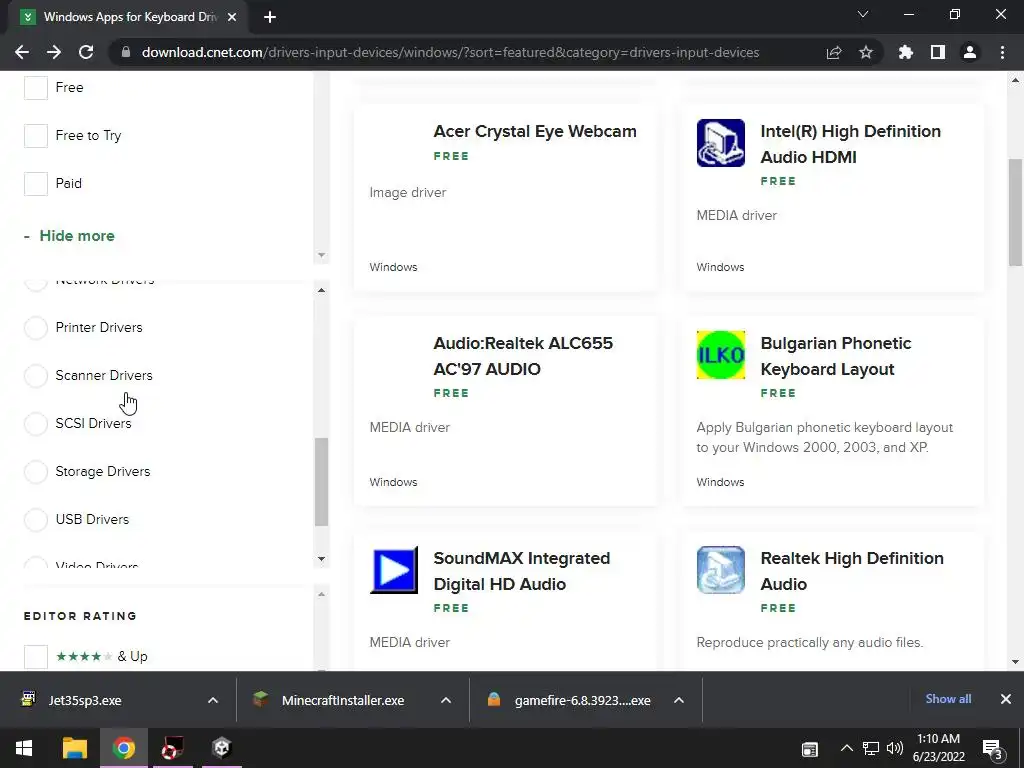Close the downloads bar
Viewport: 1024px width, 768px height.
click(x=1006, y=699)
